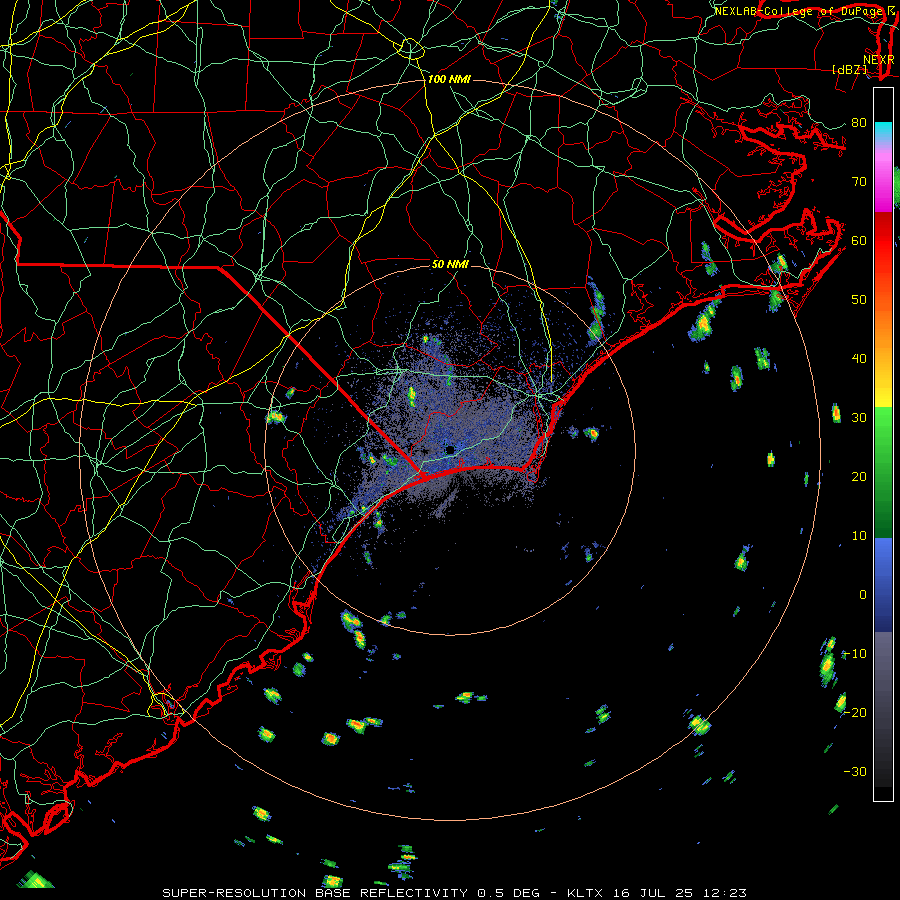
Task: Click the -20 value on the dBZ scale
Action: 855,713
